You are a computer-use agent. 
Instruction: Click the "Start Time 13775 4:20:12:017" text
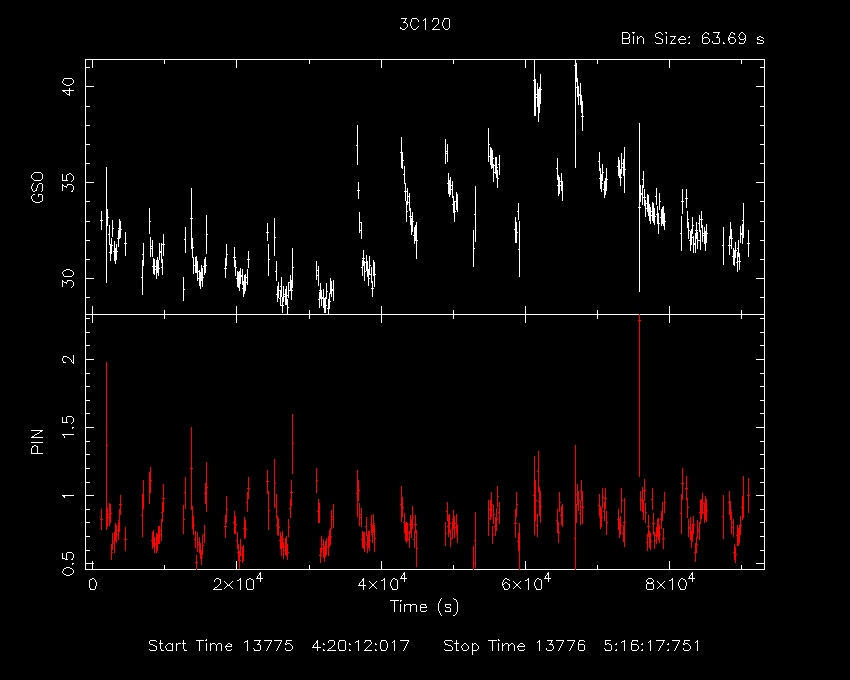click(x=279, y=646)
